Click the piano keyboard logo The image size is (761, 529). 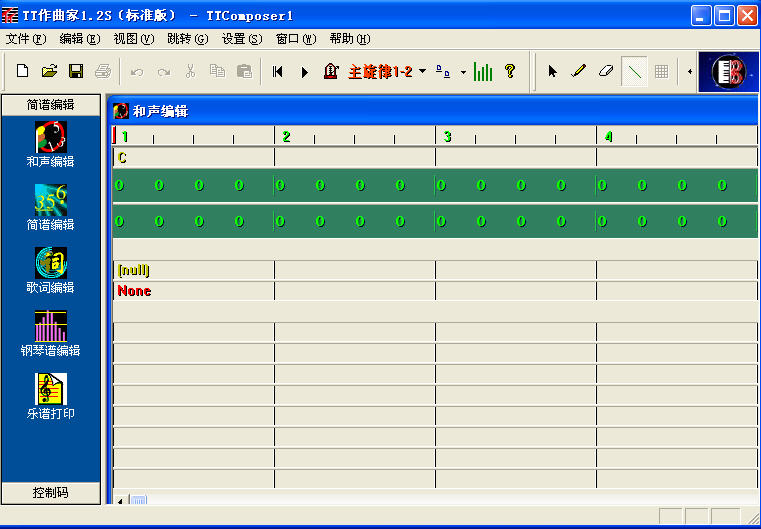pos(728,72)
